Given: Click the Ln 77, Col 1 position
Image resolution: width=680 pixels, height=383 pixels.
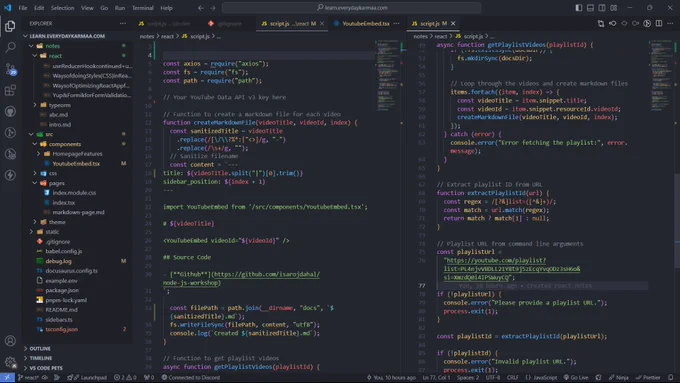Looking at the screenshot, I should (437, 377).
